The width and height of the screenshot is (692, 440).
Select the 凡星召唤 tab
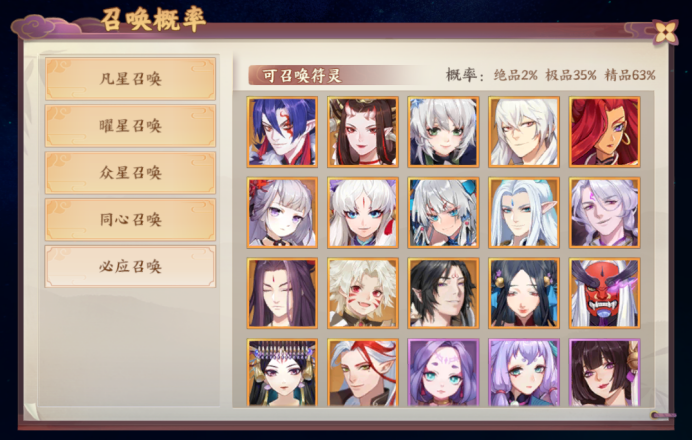130,79
